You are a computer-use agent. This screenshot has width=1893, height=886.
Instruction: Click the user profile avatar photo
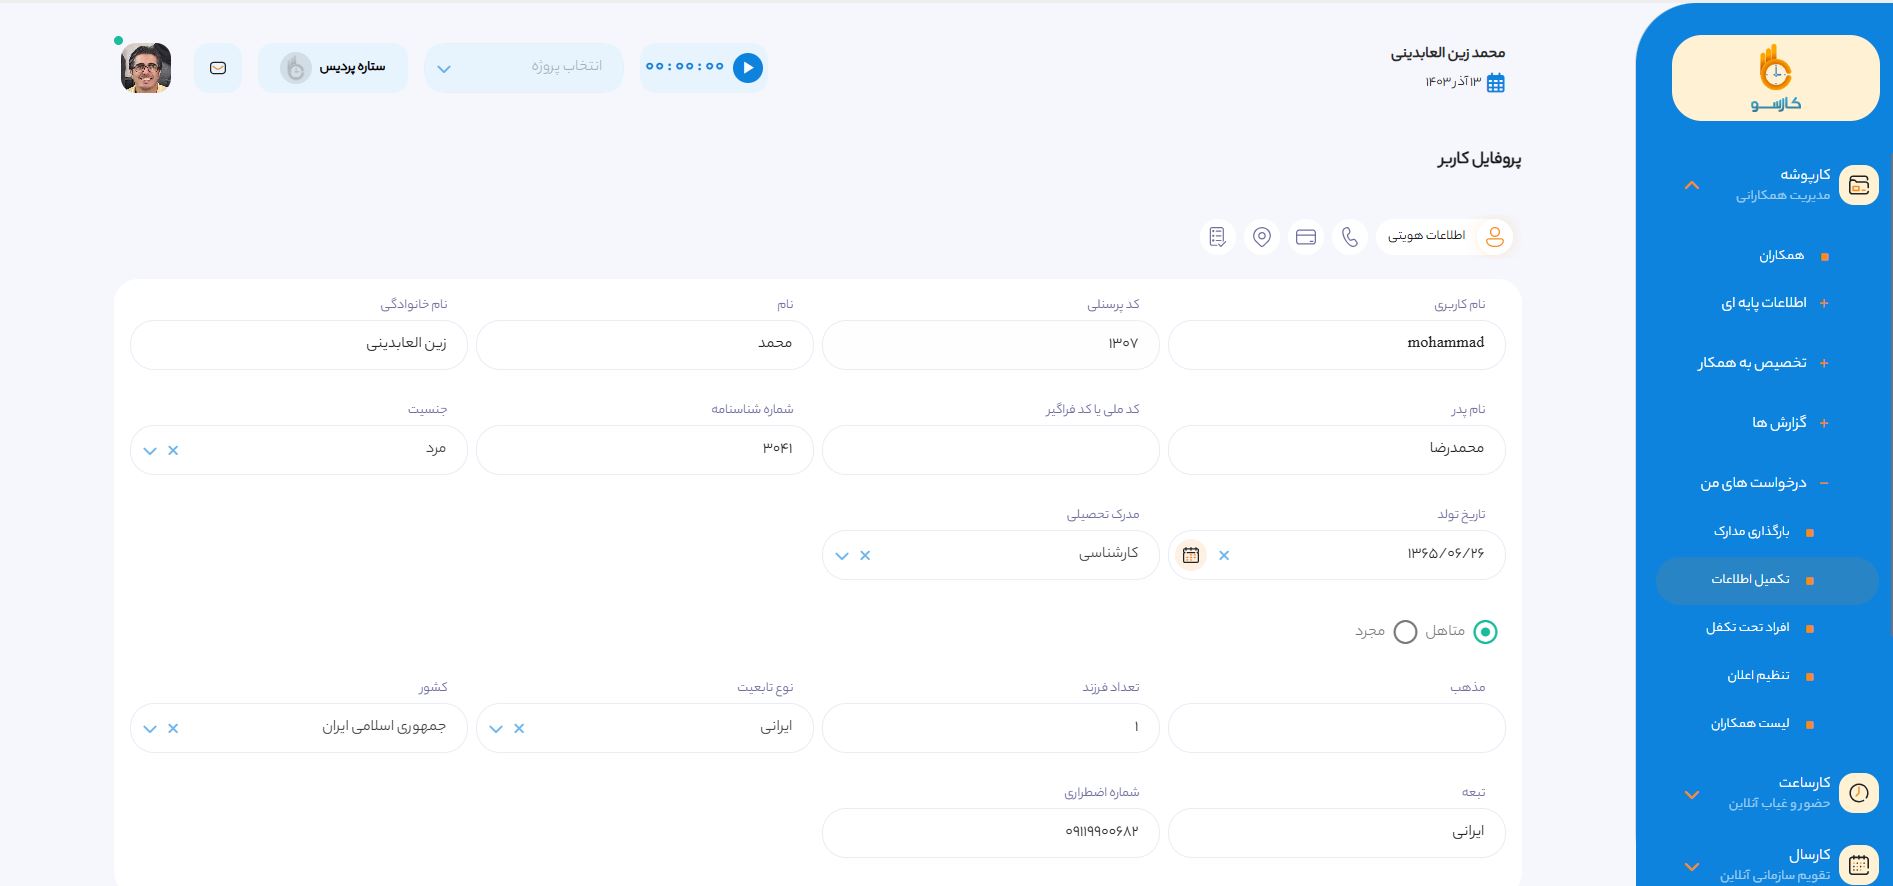(146, 68)
